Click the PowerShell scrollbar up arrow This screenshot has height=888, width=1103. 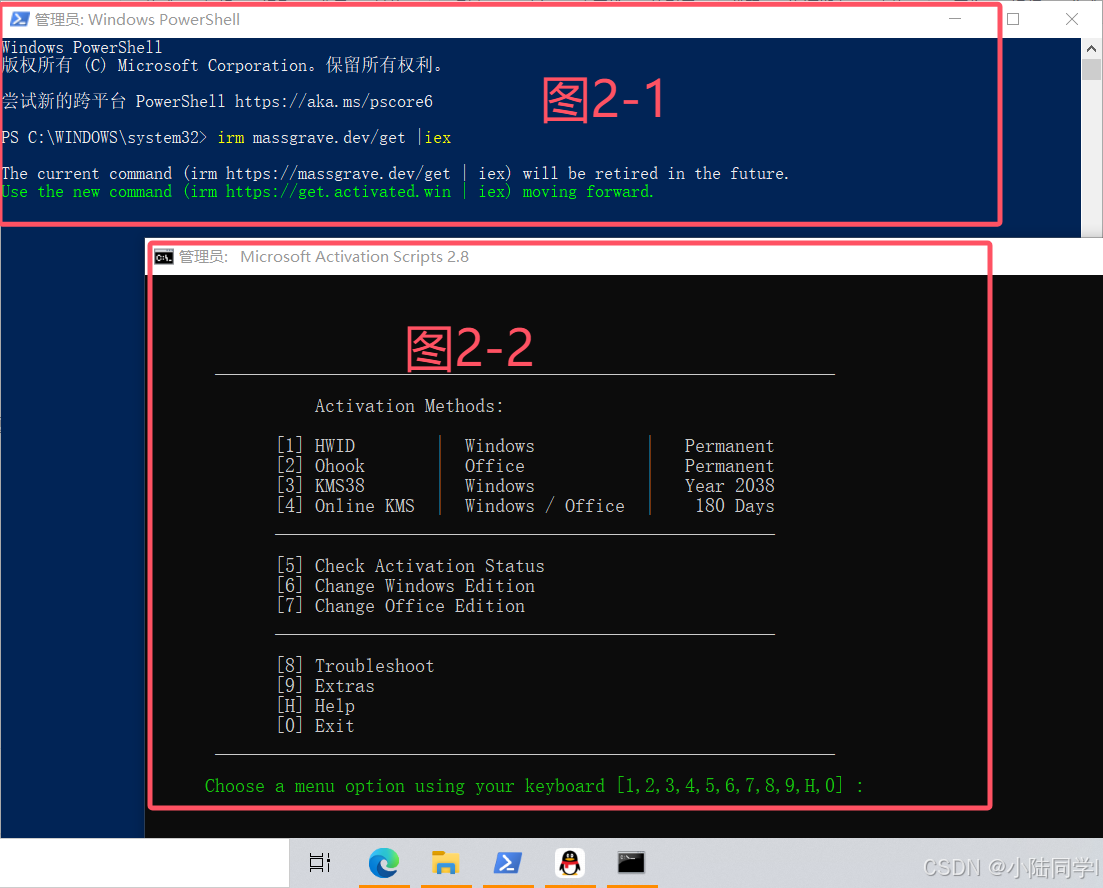click(x=1091, y=49)
